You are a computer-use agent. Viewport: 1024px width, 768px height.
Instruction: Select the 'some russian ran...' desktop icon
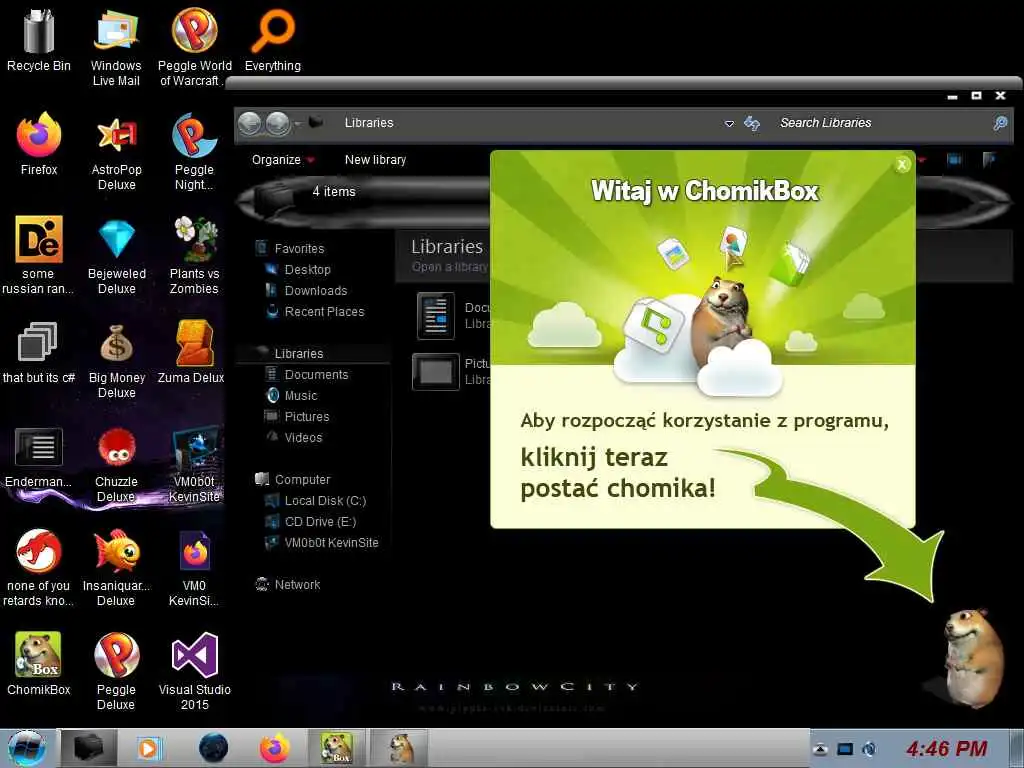tap(39, 255)
